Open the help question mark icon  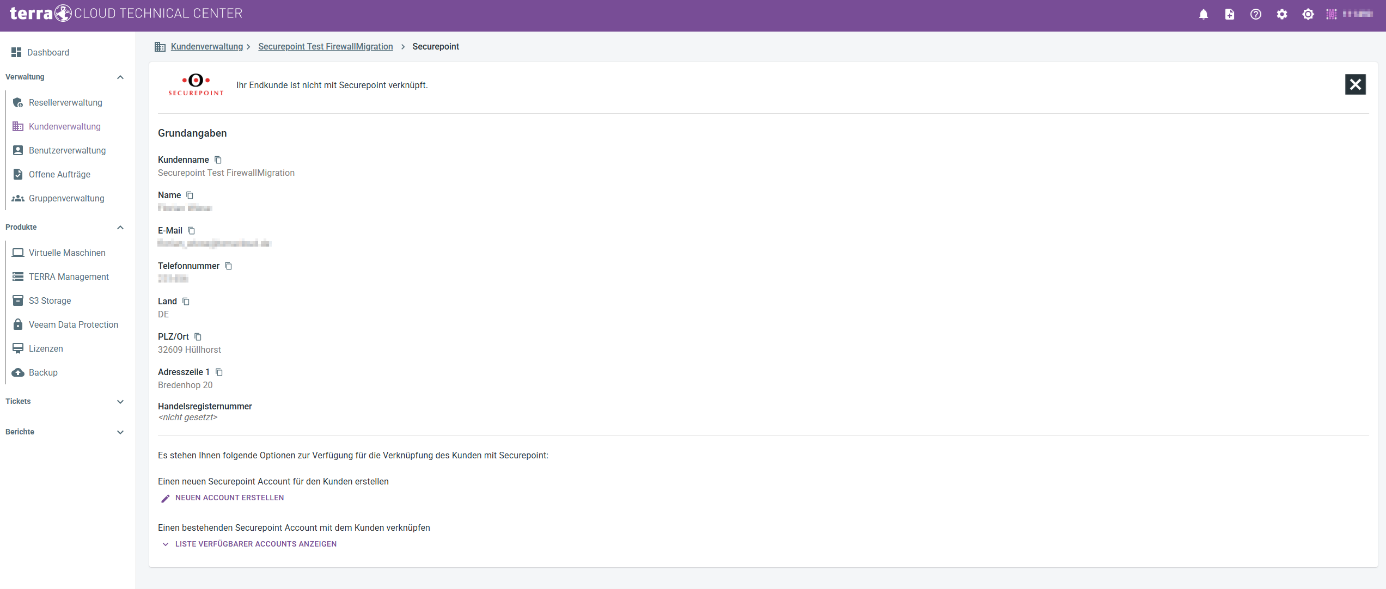coord(1256,14)
